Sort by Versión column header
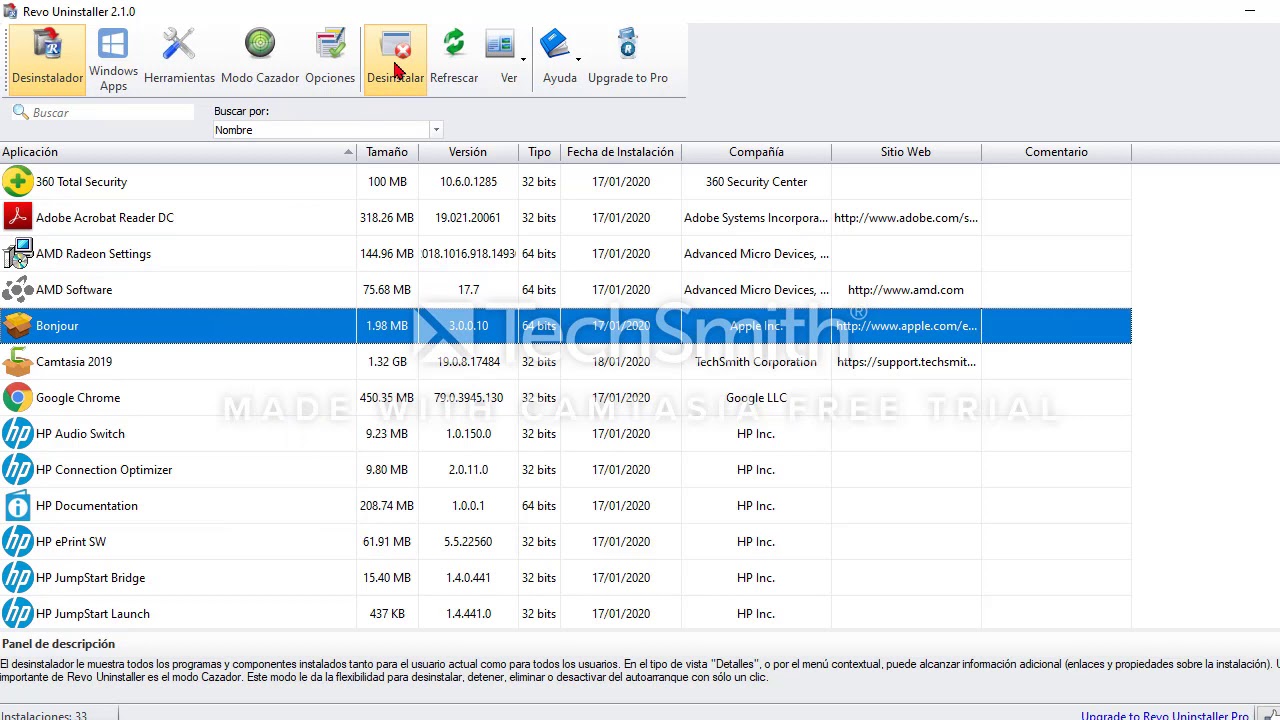Image resolution: width=1280 pixels, height=720 pixels. [x=468, y=152]
